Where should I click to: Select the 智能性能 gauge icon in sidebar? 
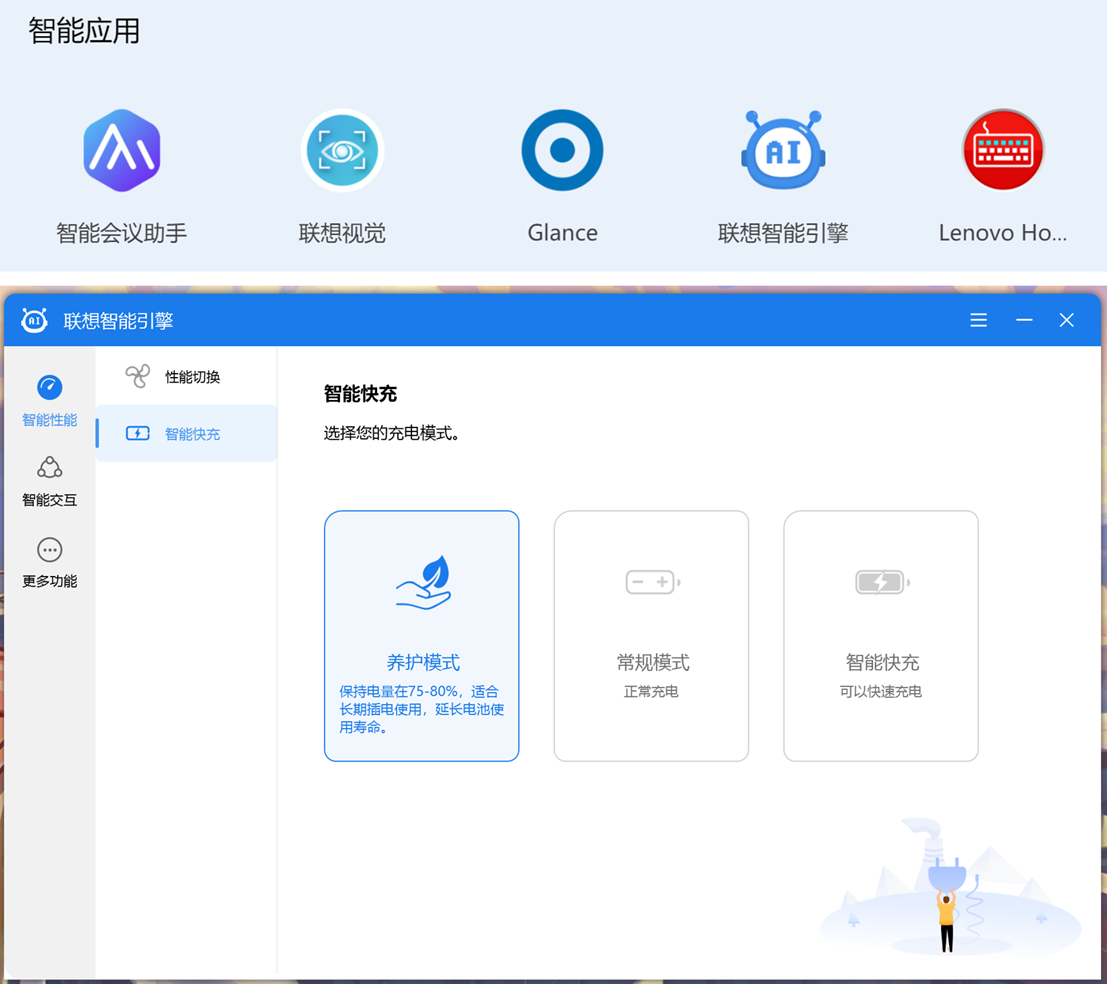(x=49, y=387)
